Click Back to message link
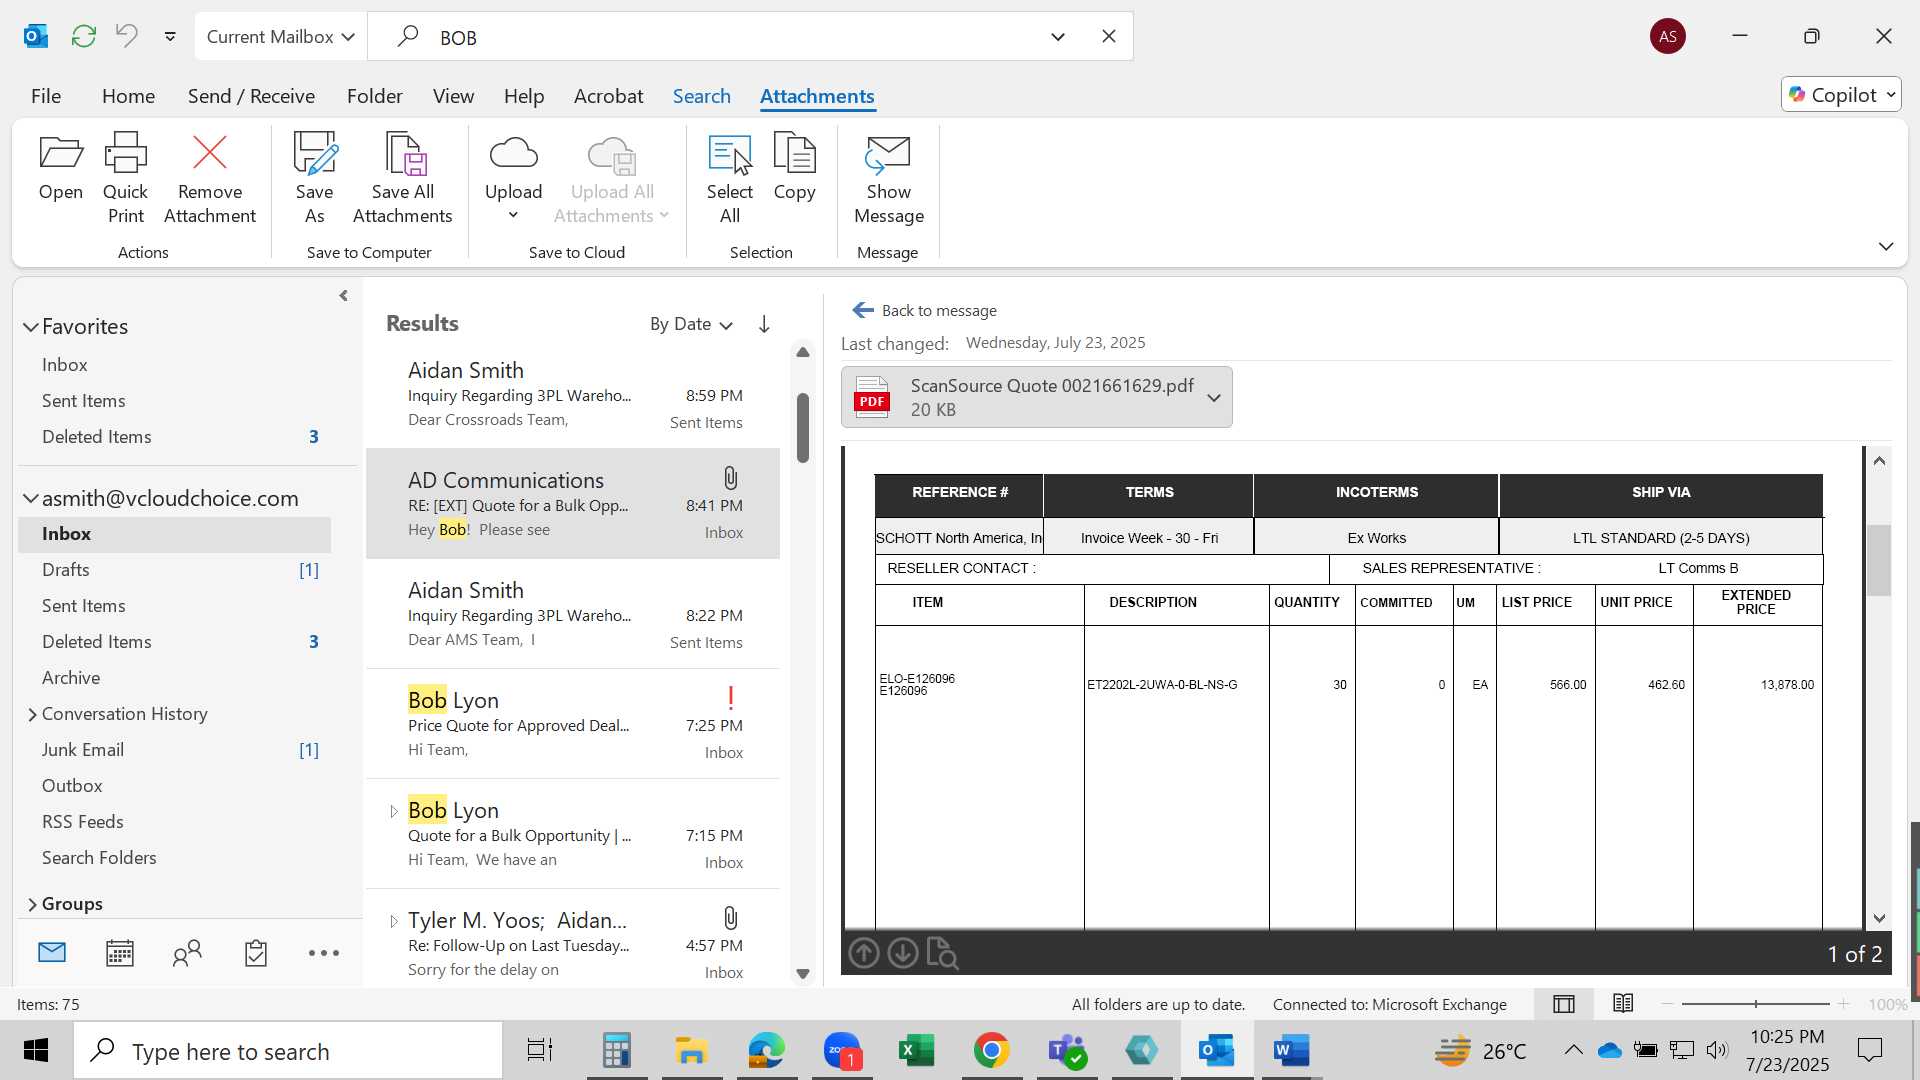This screenshot has width=1920, height=1080. 925,311
